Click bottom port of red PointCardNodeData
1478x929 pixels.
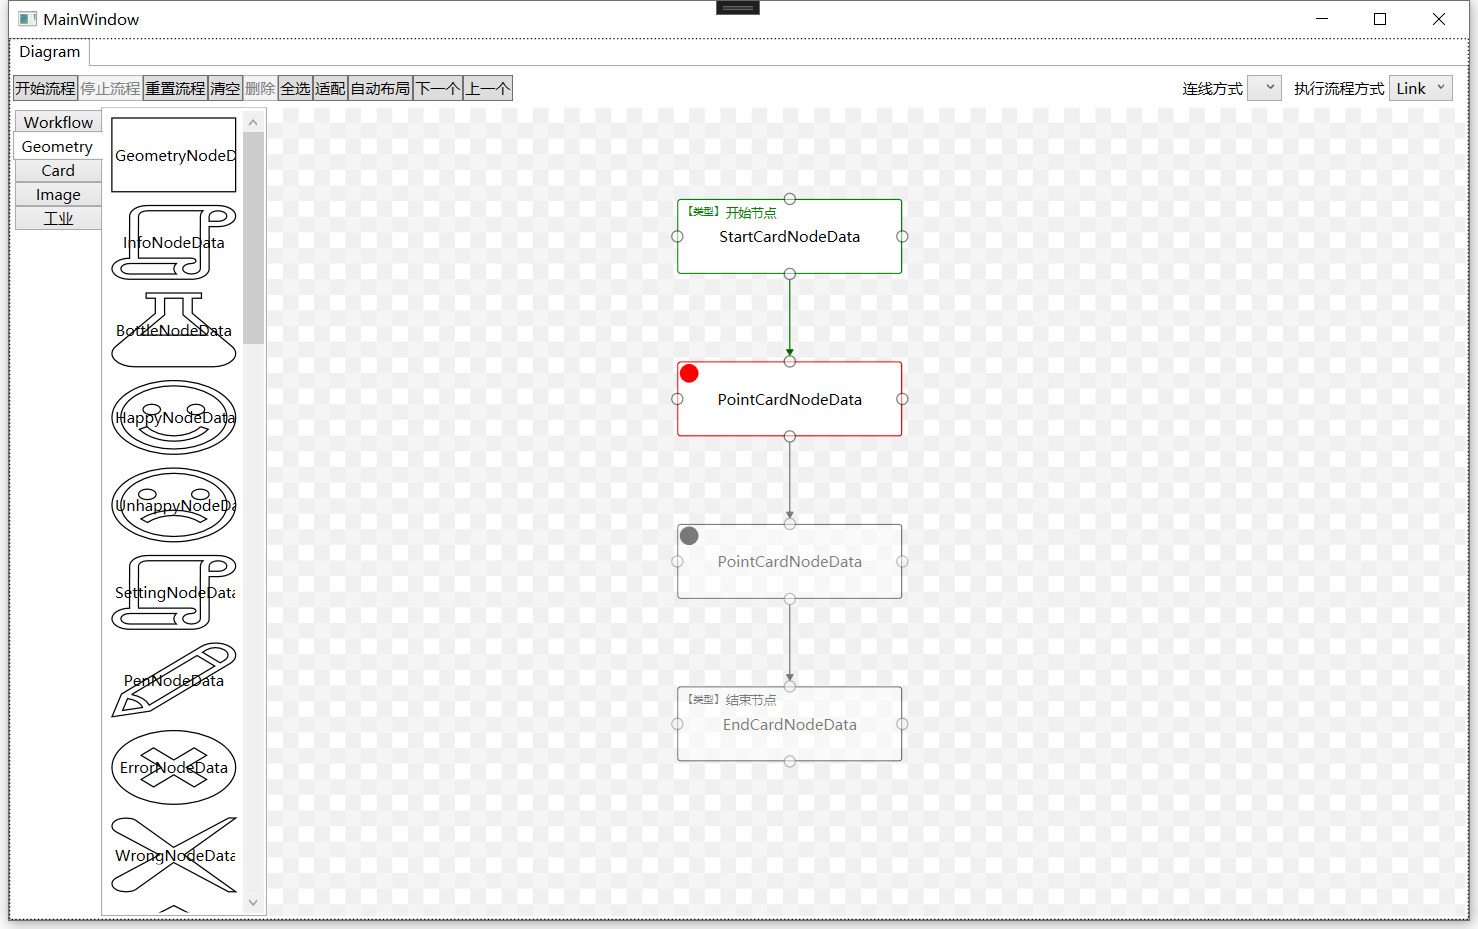(x=790, y=436)
